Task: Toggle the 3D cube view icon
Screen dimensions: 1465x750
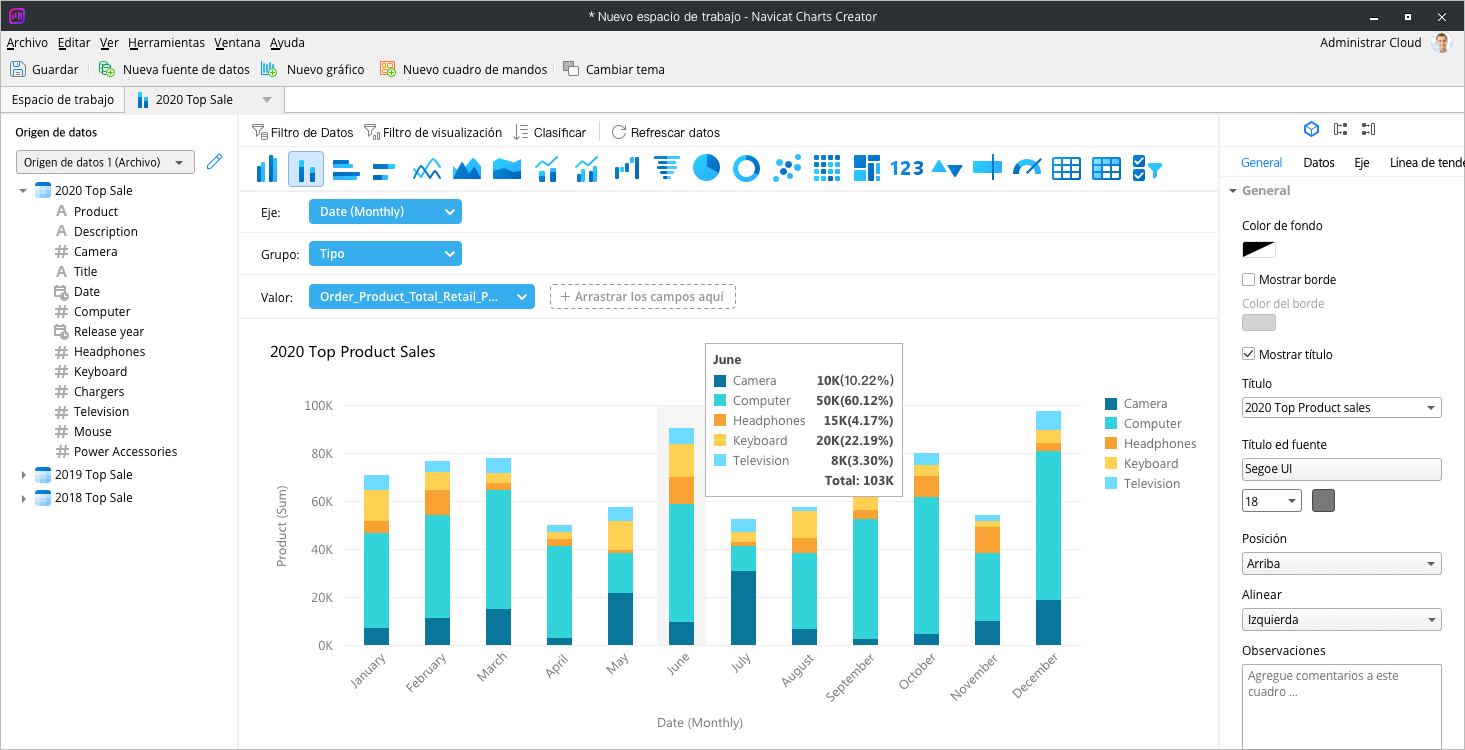Action: tap(1311, 128)
